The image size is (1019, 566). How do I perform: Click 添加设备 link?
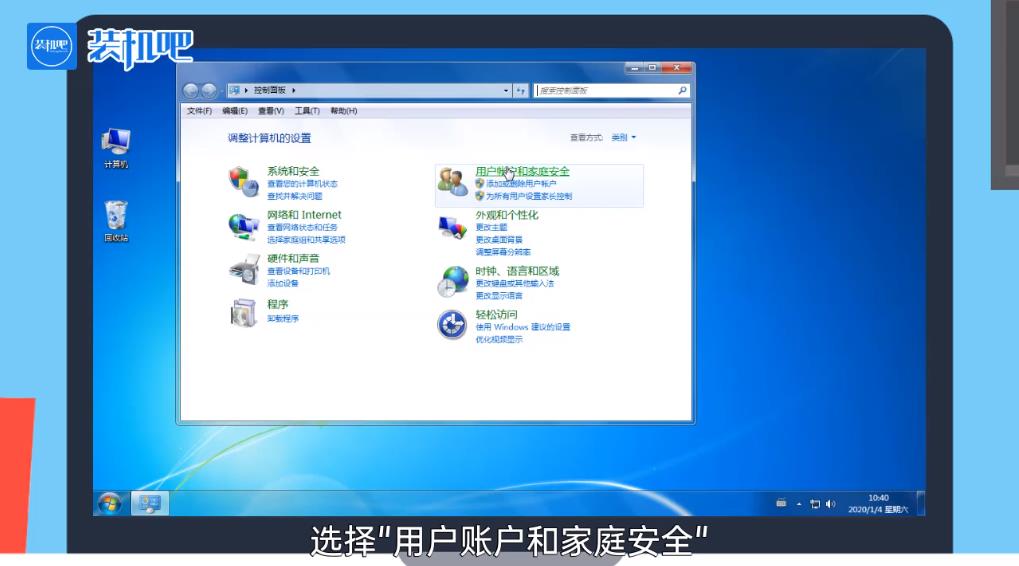pos(283,283)
